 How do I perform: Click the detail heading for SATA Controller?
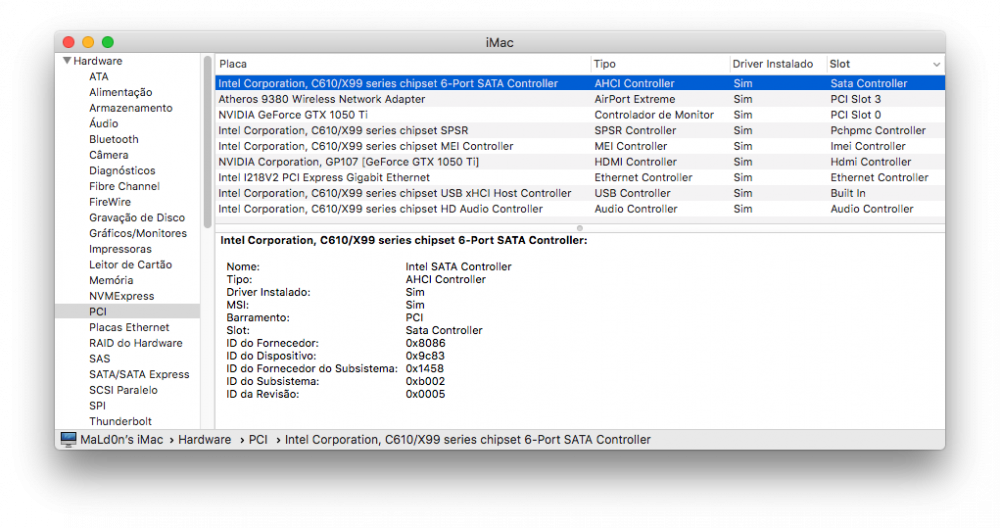pos(404,240)
